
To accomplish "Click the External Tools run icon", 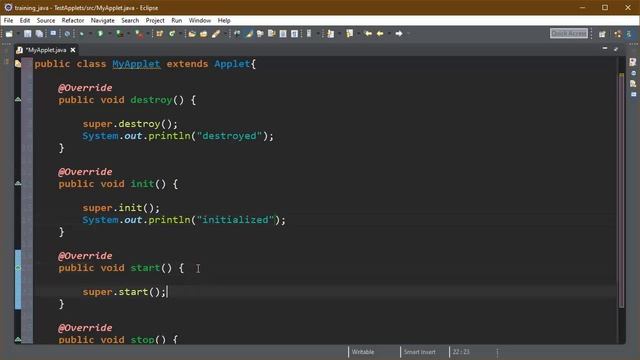I will [x=139, y=33].
